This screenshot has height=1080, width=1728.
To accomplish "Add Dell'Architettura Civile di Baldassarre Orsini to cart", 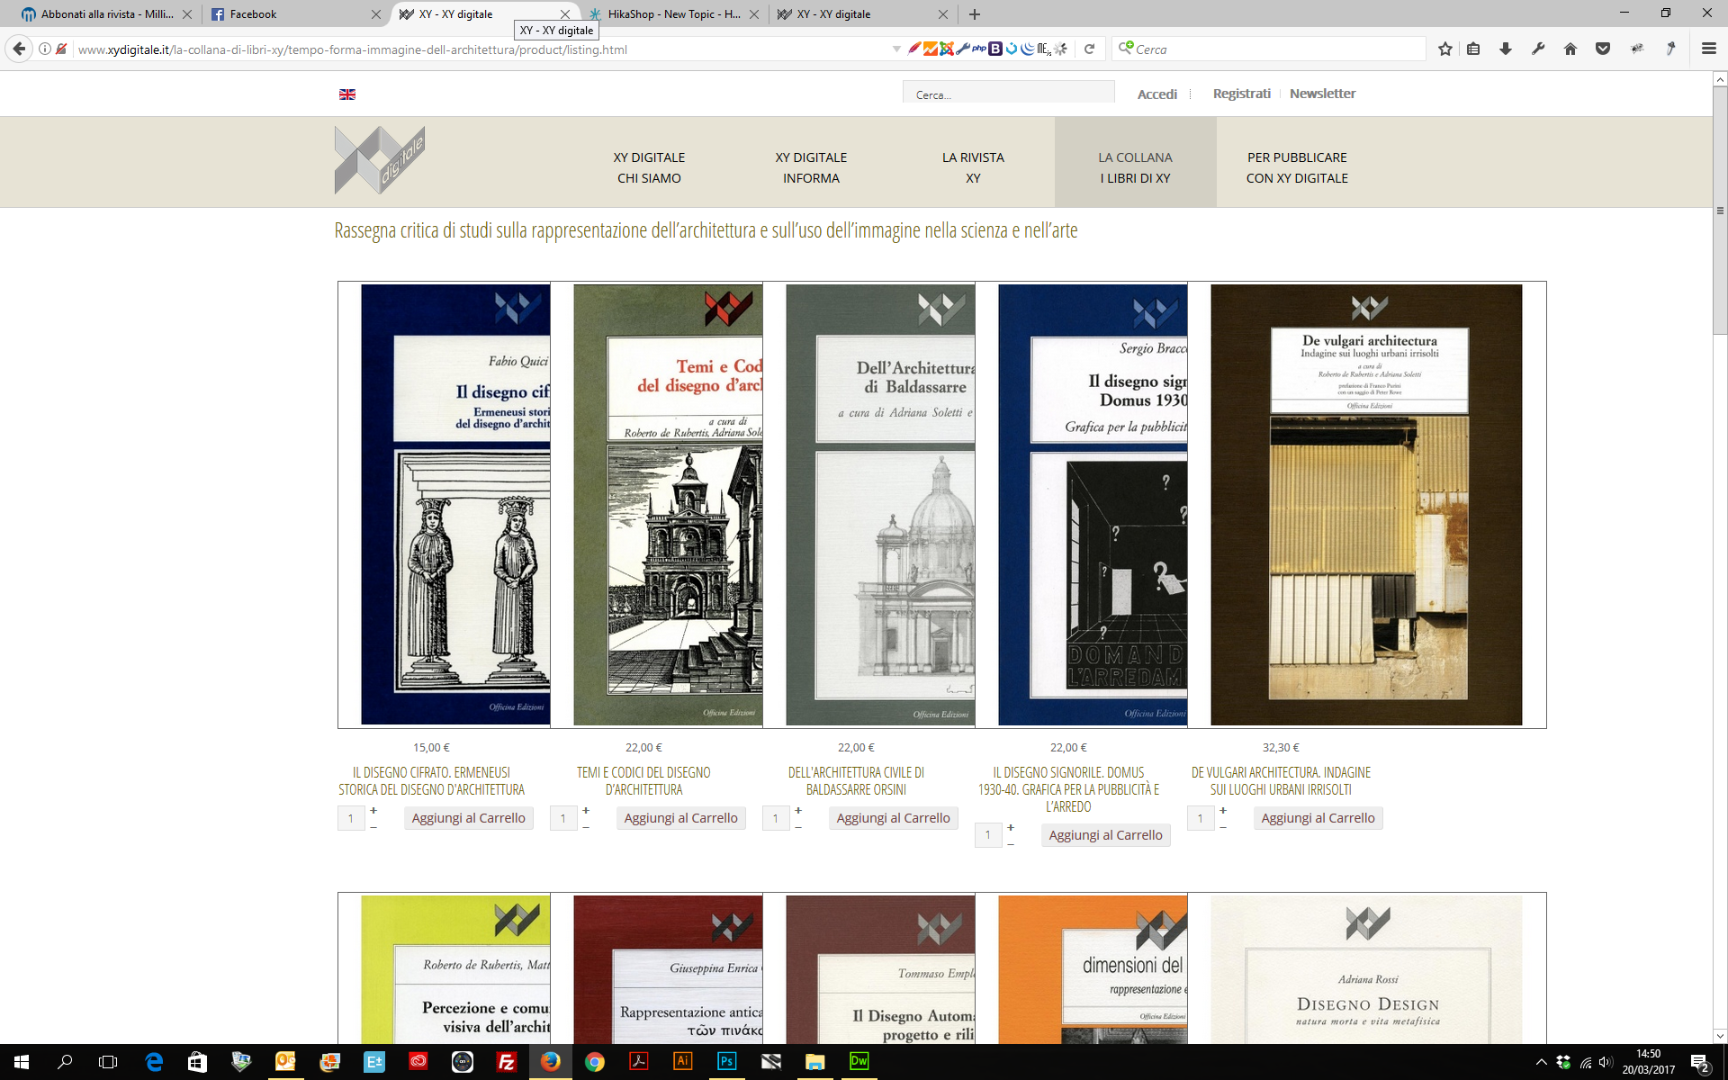I will point(893,818).
